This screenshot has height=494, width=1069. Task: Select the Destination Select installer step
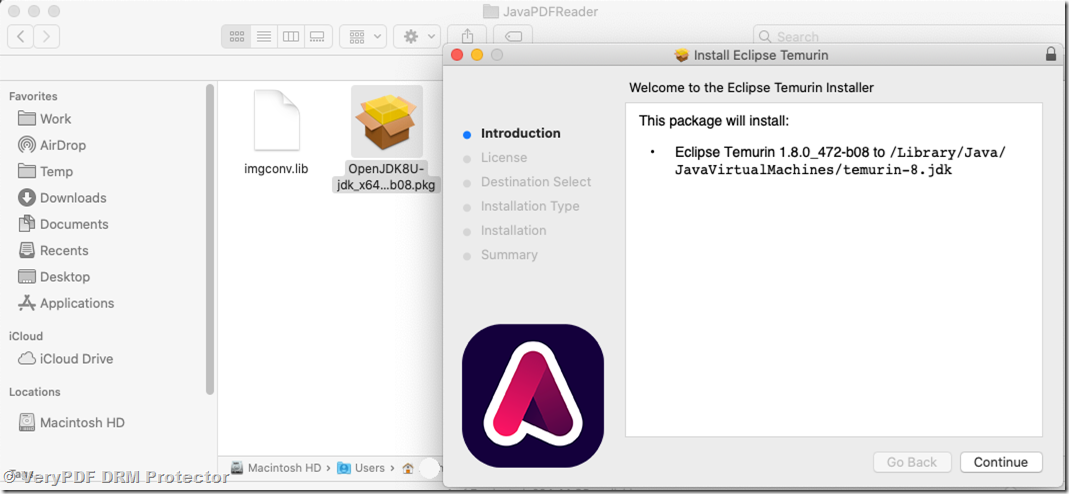click(x=536, y=182)
